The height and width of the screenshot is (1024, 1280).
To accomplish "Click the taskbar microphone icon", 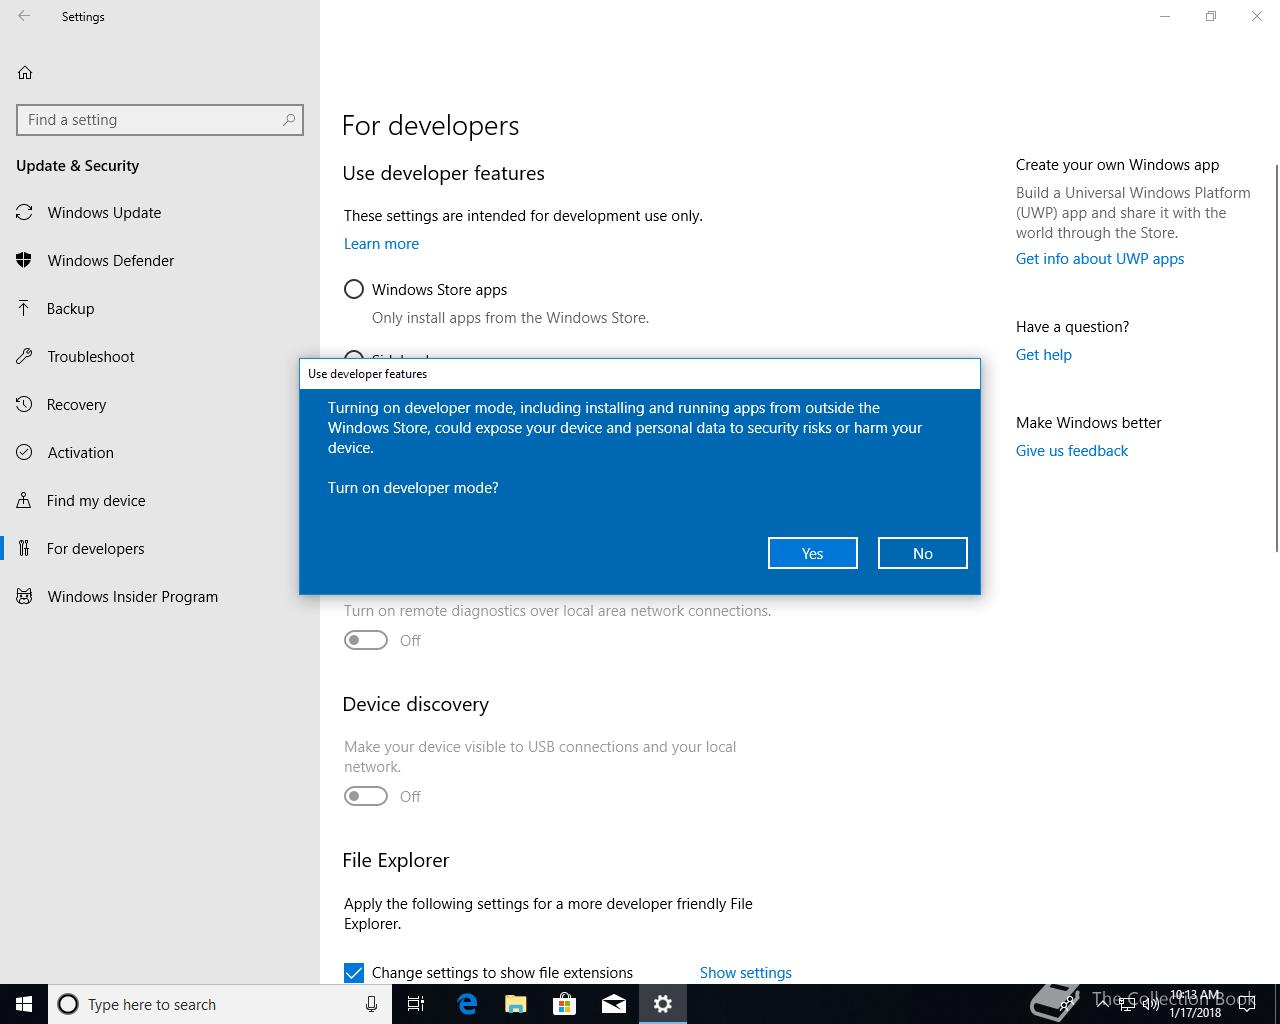I will point(371,1004).
